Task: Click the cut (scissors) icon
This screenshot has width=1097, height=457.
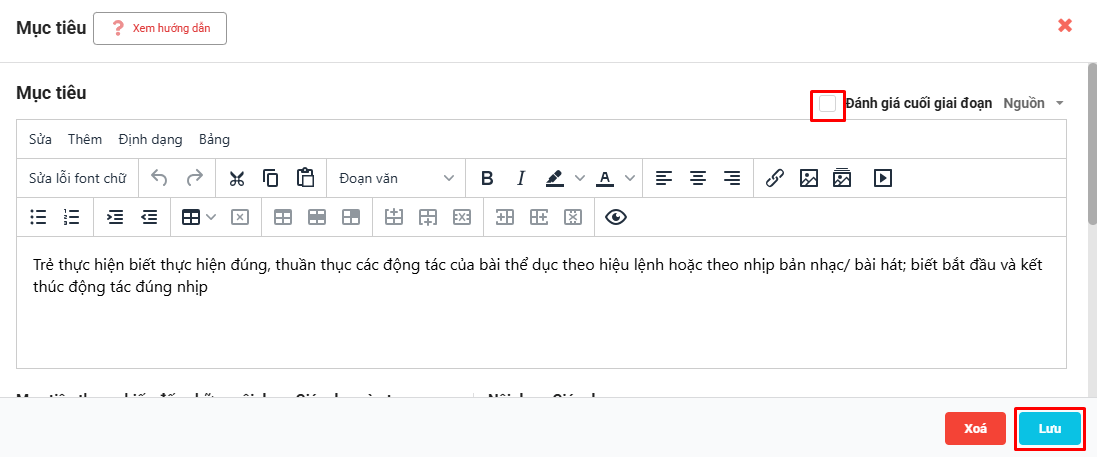Action: (237, 178)
